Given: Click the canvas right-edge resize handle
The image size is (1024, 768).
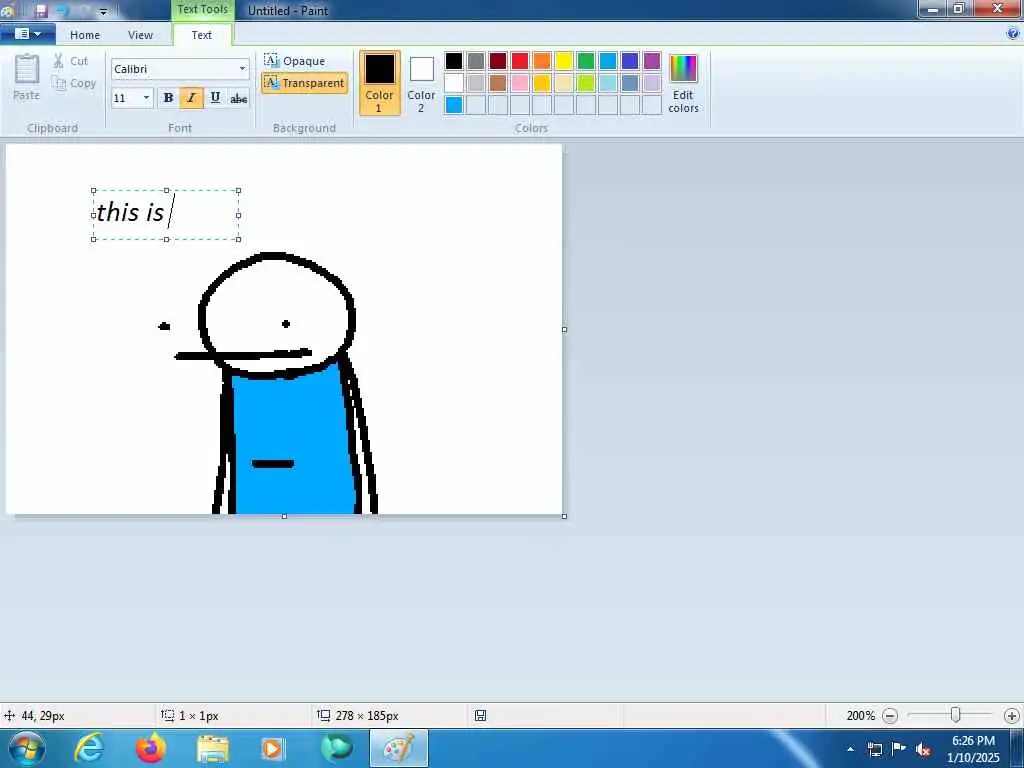Looking at the screenshot, I should tap(564, 330).
